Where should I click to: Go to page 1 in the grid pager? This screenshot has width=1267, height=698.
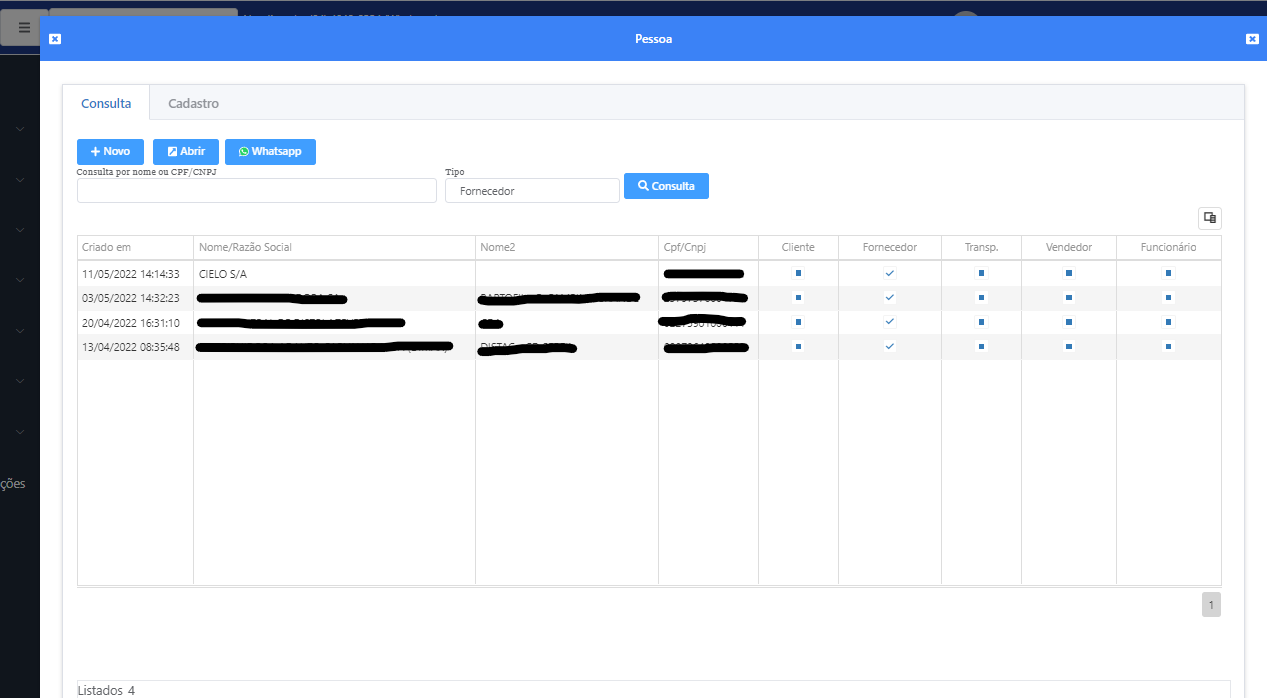pos(1210,605)
